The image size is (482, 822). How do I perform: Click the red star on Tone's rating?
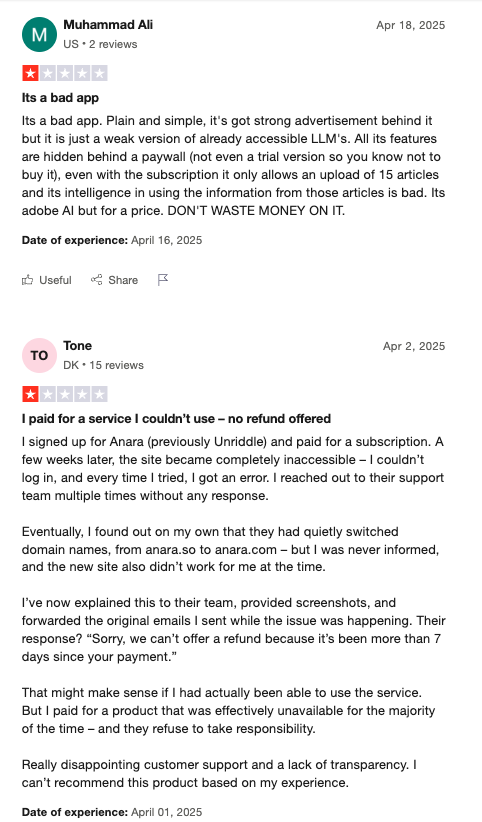(x=30, y=394)
